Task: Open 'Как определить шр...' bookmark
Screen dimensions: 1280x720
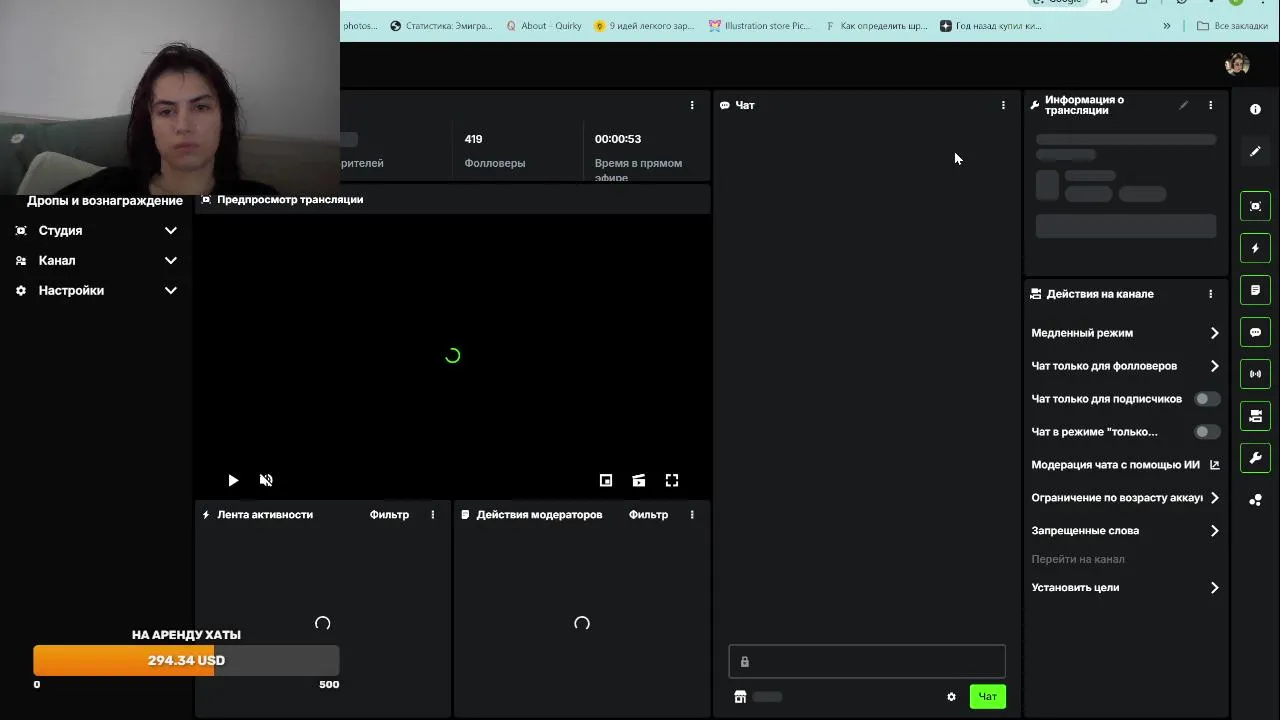Action: pos(876,26)
